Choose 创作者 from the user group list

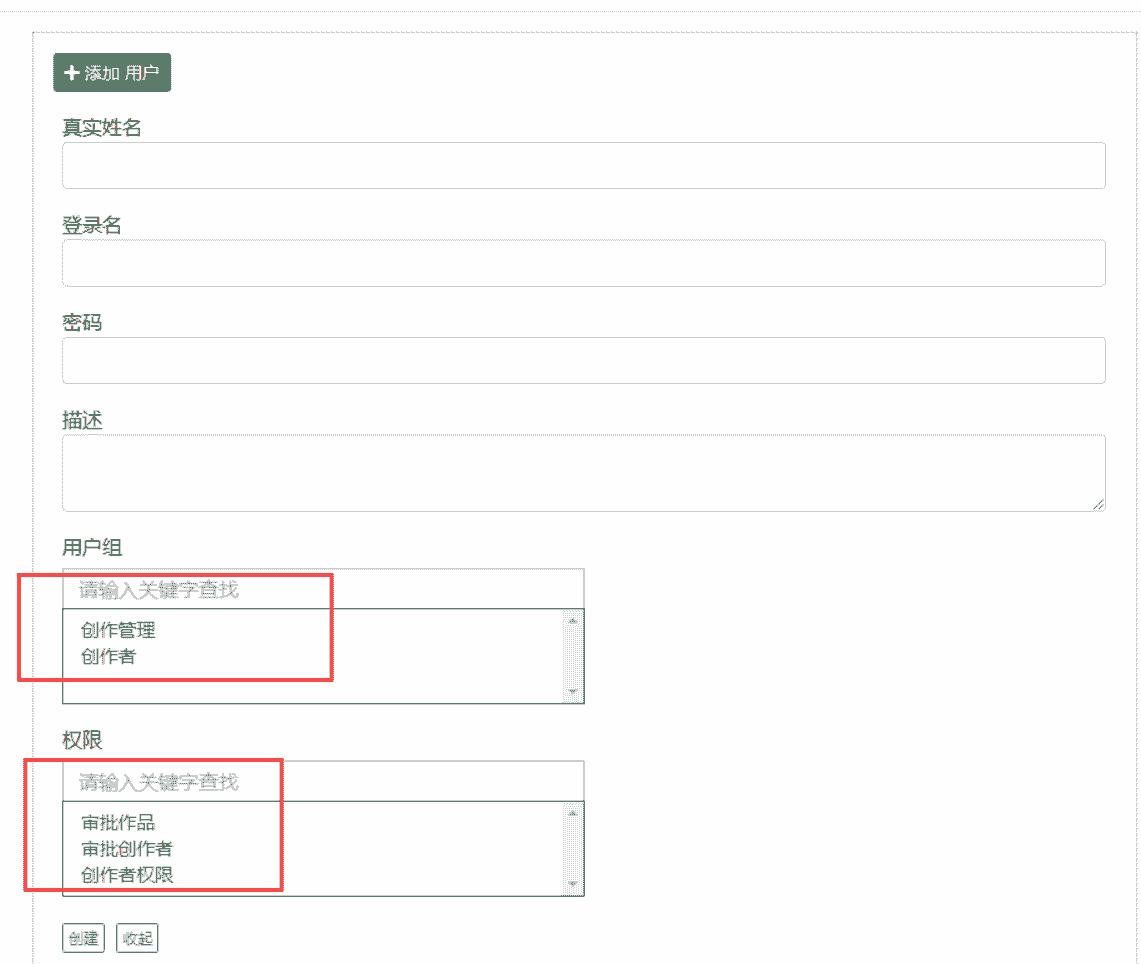109,657
